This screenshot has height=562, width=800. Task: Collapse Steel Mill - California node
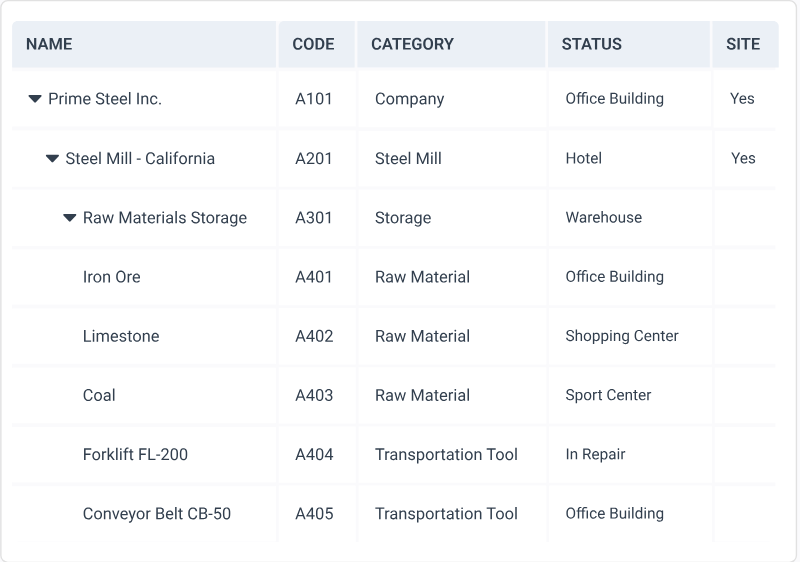[x=52, y=158]
